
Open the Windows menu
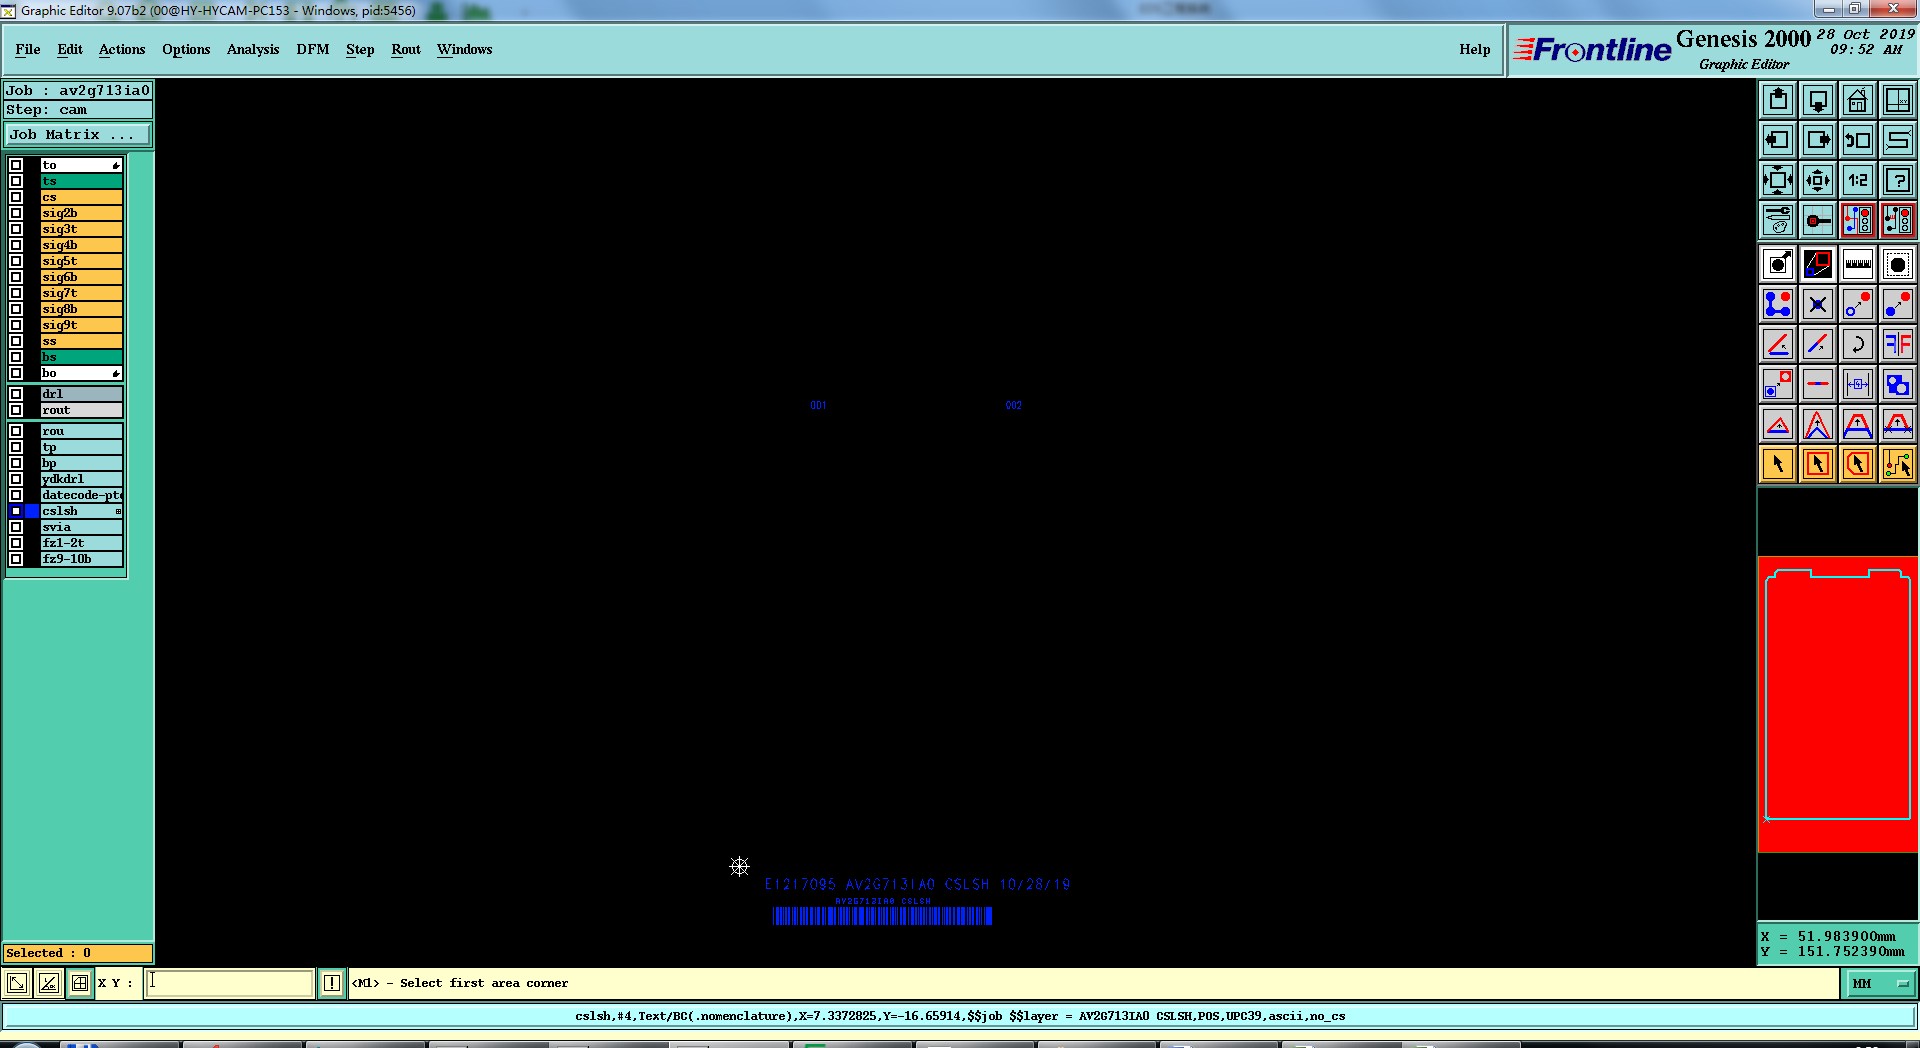465,49
